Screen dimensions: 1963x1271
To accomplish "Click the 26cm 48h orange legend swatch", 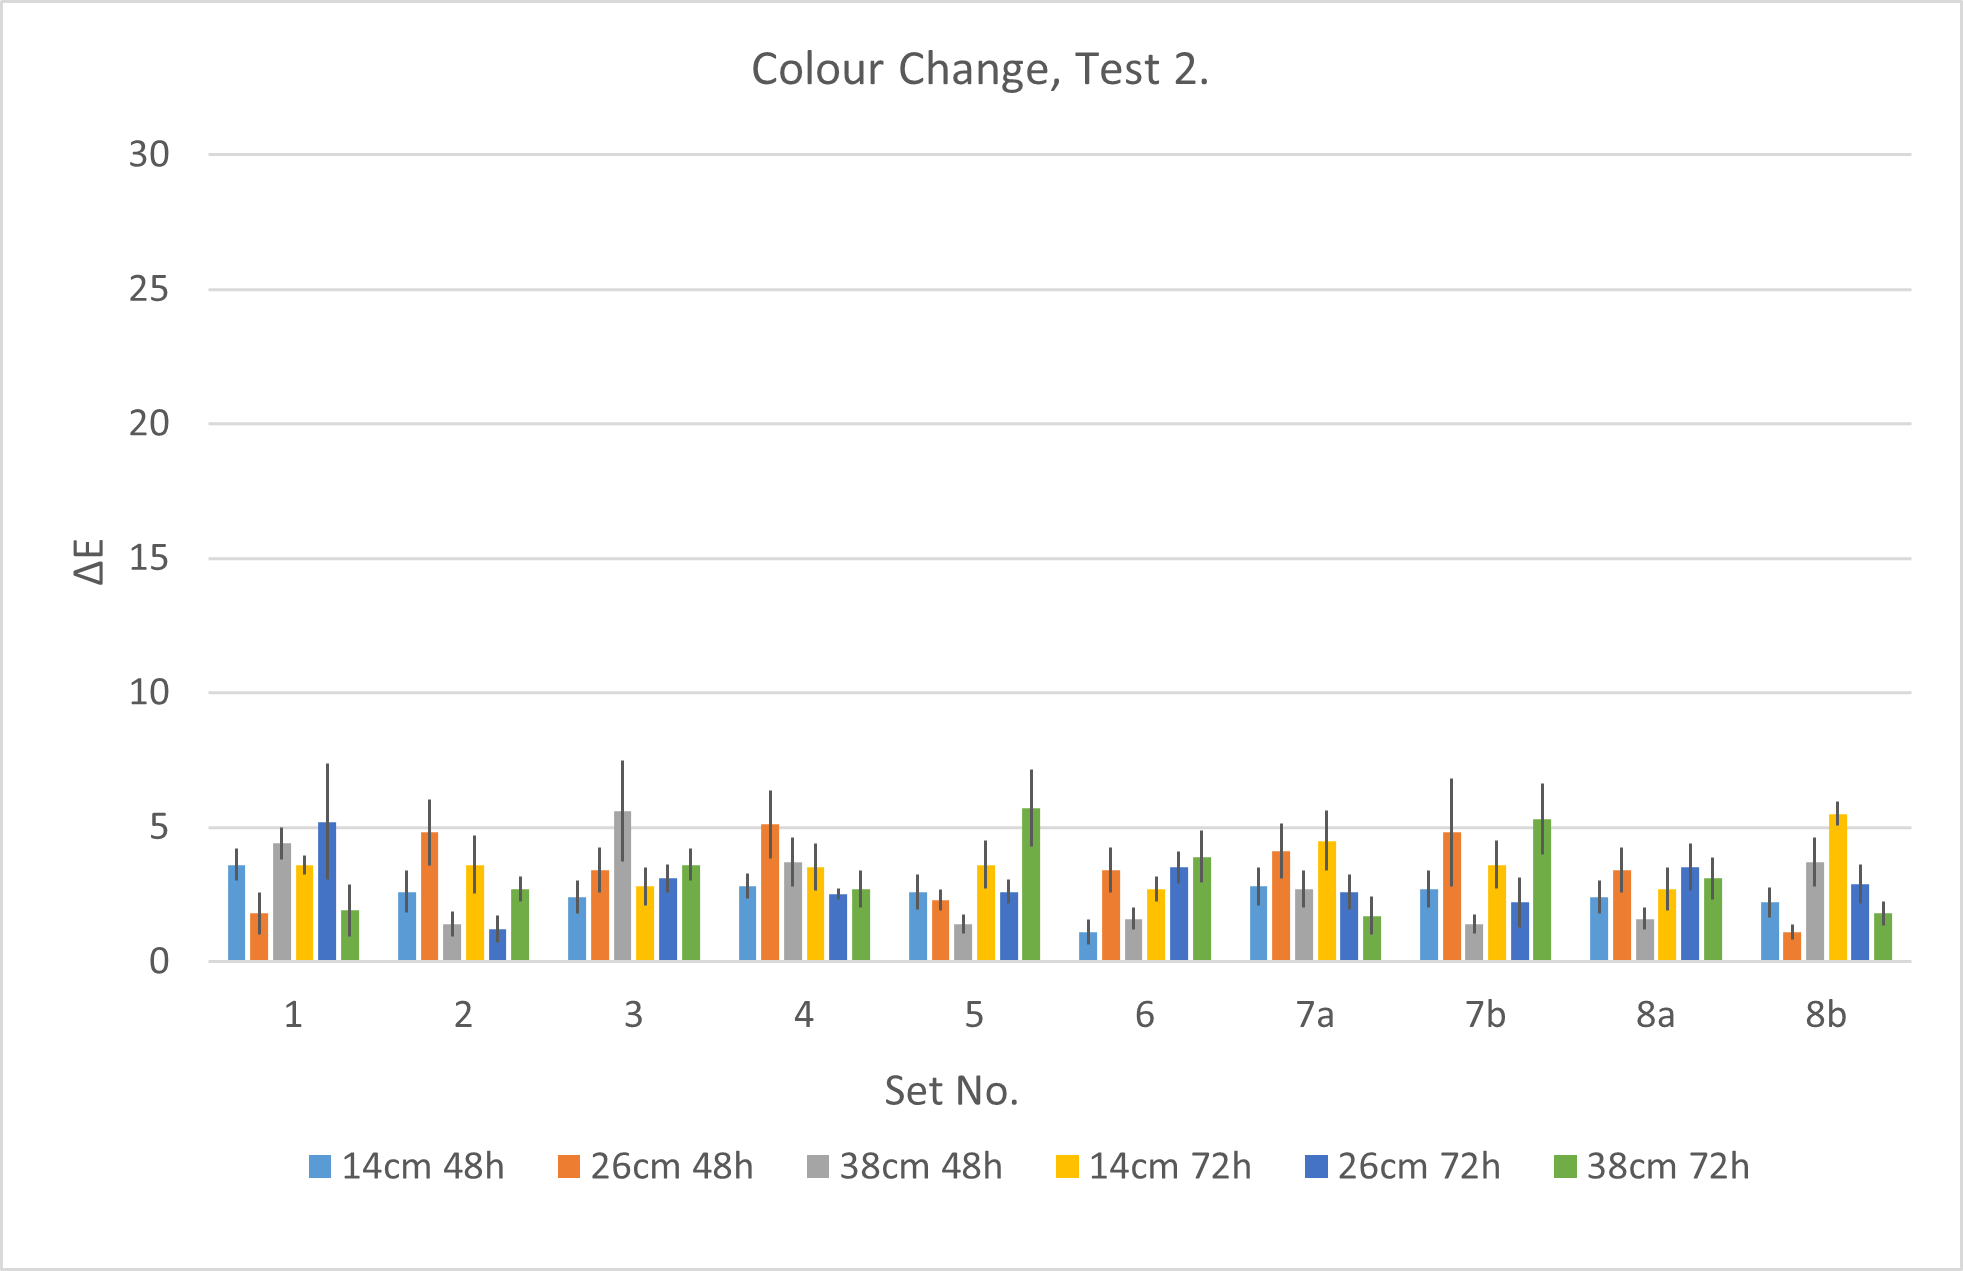I will pos(569,1167).
